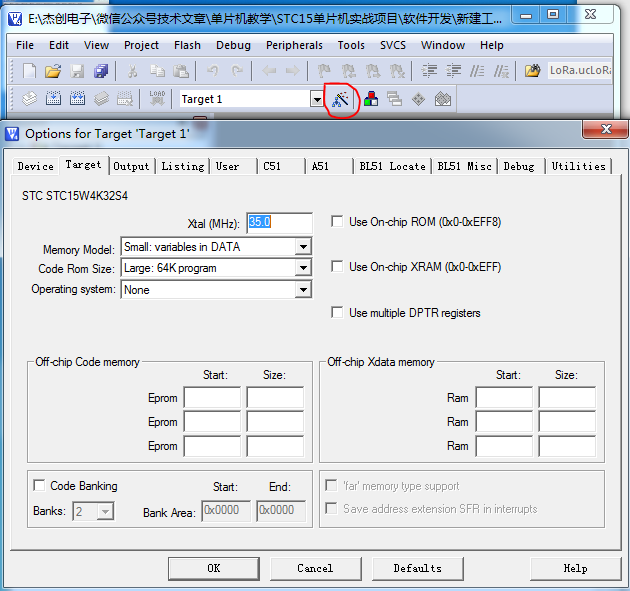Enable Use On-chip XRAM checkbox
The width and height of the screenshot is (630, 591).
tap(337, 266)
